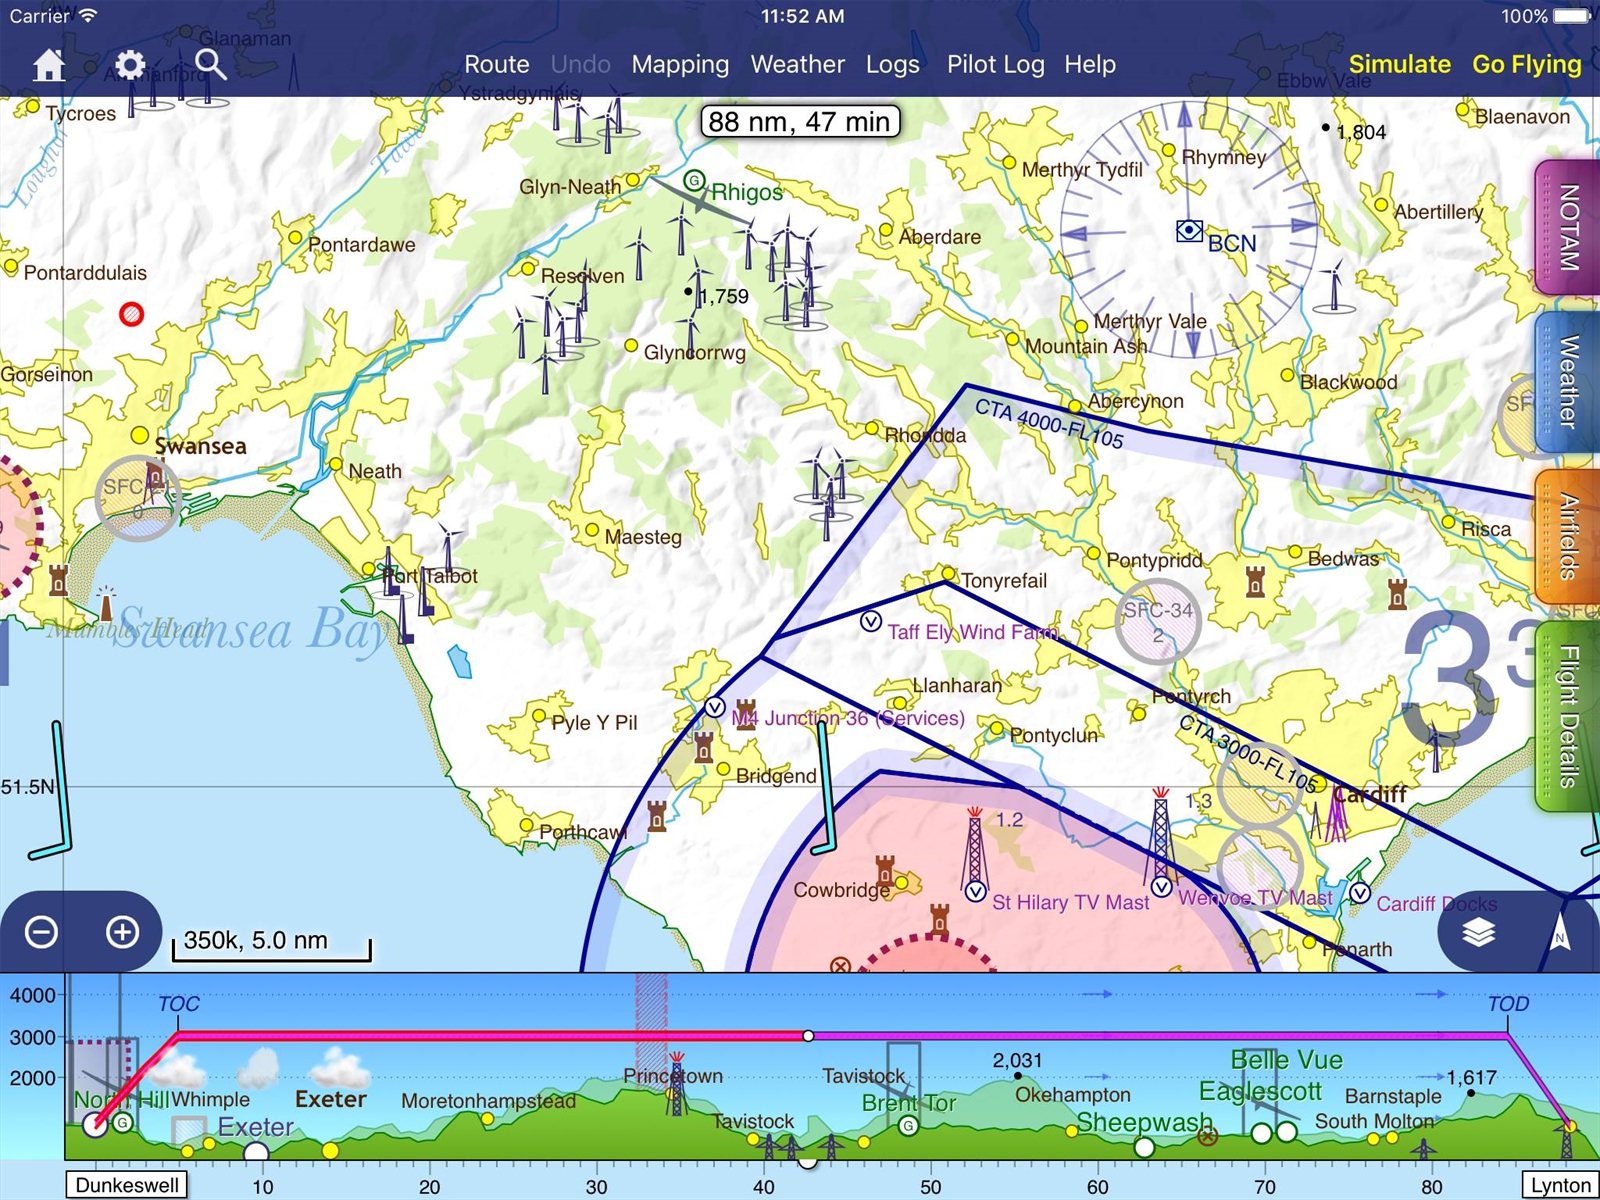Tap the castle icon near Cowbridge
The width and height of the screenshot is (1600, 1200).
[x=885, y=870]
